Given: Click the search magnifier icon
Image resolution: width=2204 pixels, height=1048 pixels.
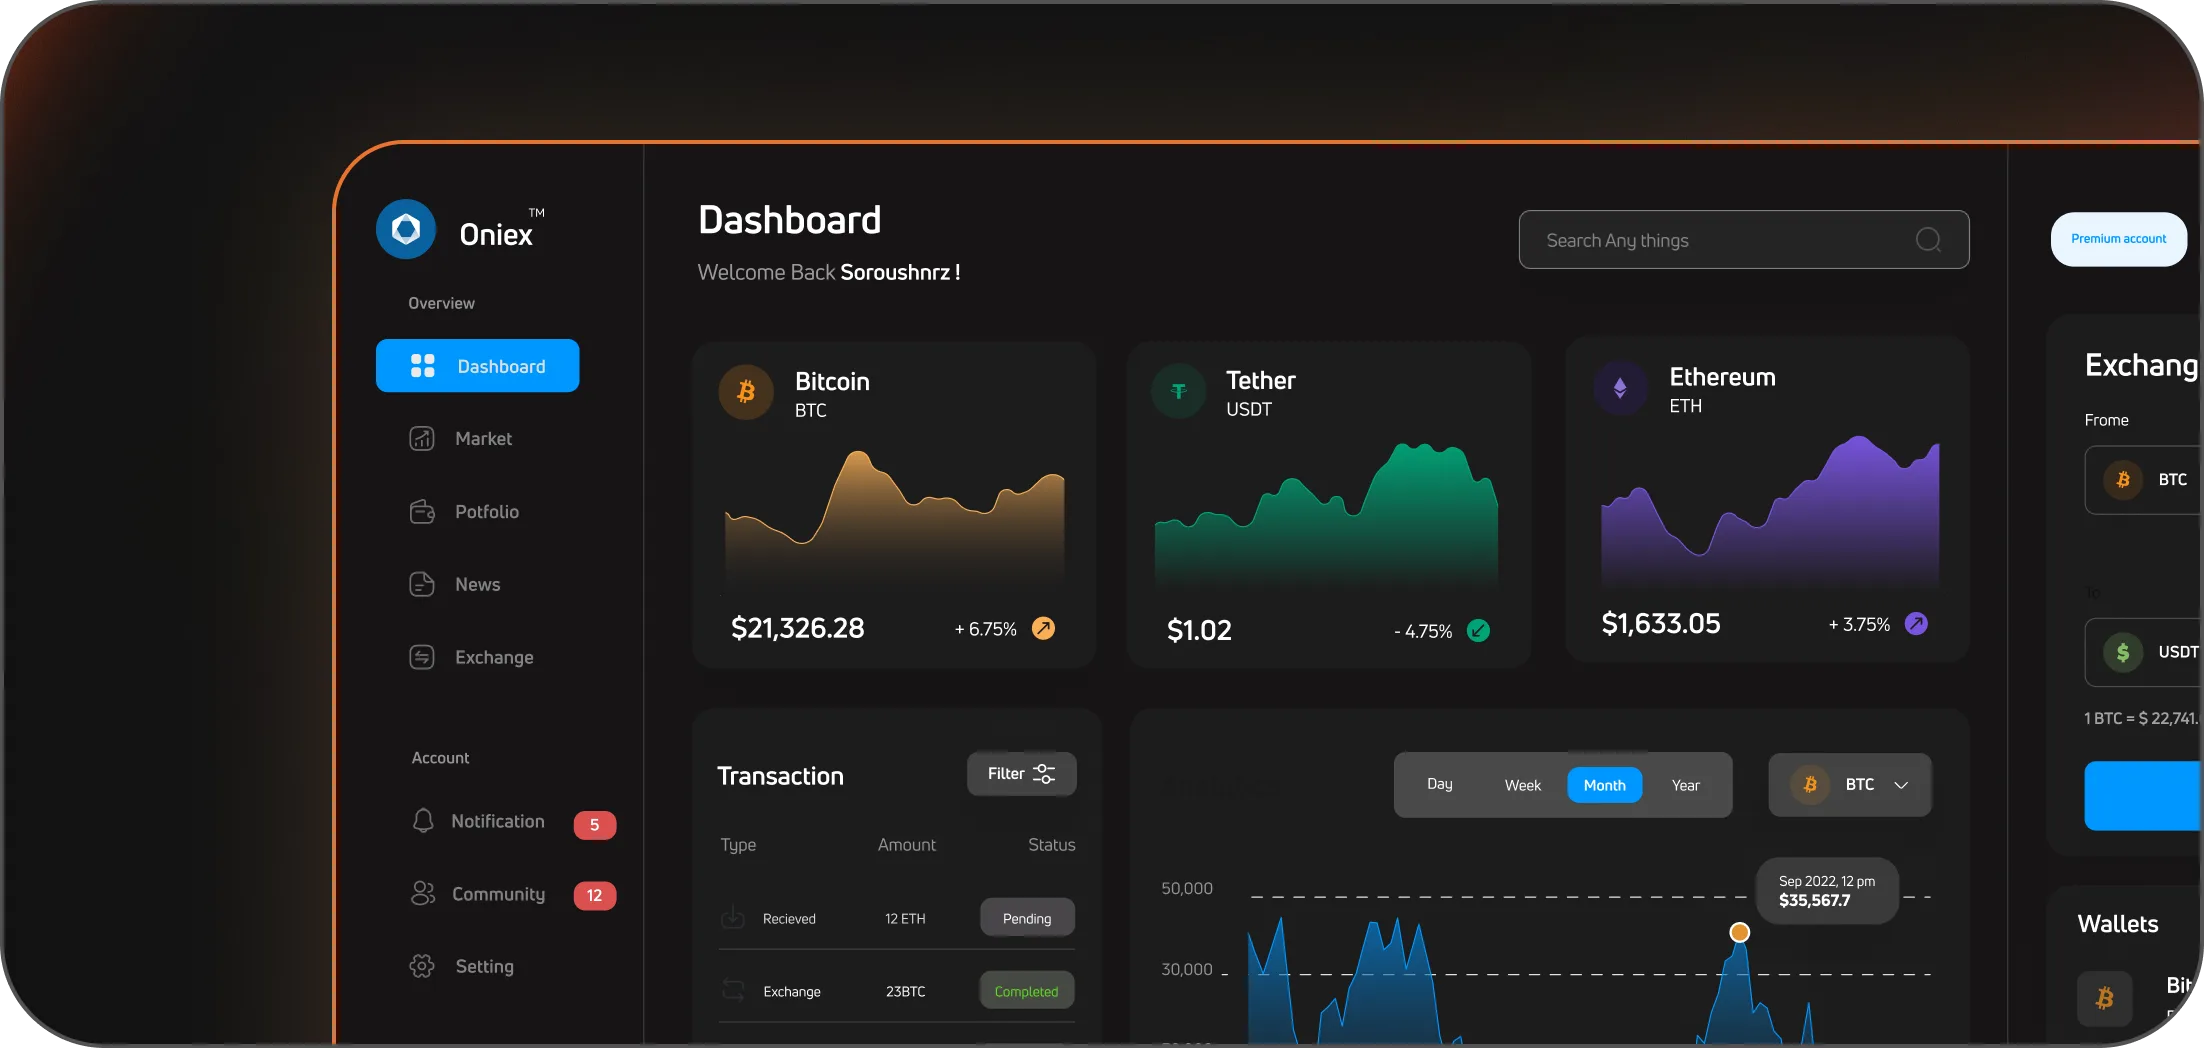Looking at the screenshot, I should [x=1928, y=239].
